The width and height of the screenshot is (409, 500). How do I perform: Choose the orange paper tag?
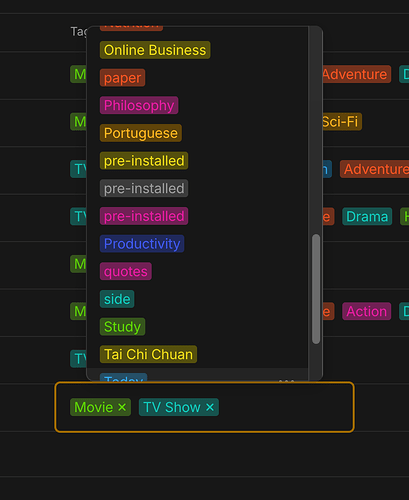click(122, 78)
